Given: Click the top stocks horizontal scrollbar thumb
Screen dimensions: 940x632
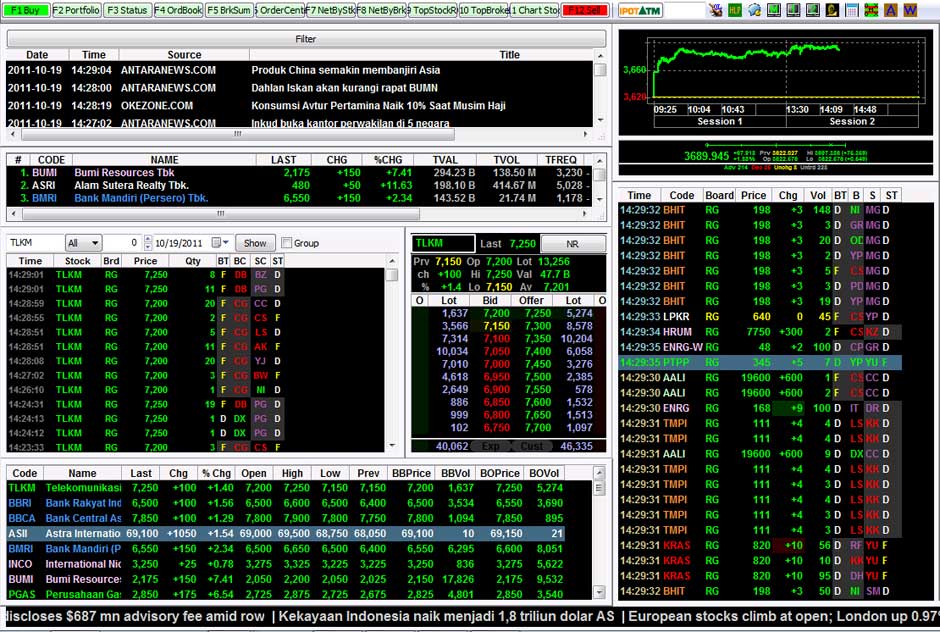Looking at the screenshot, I should tap(221, 213).
